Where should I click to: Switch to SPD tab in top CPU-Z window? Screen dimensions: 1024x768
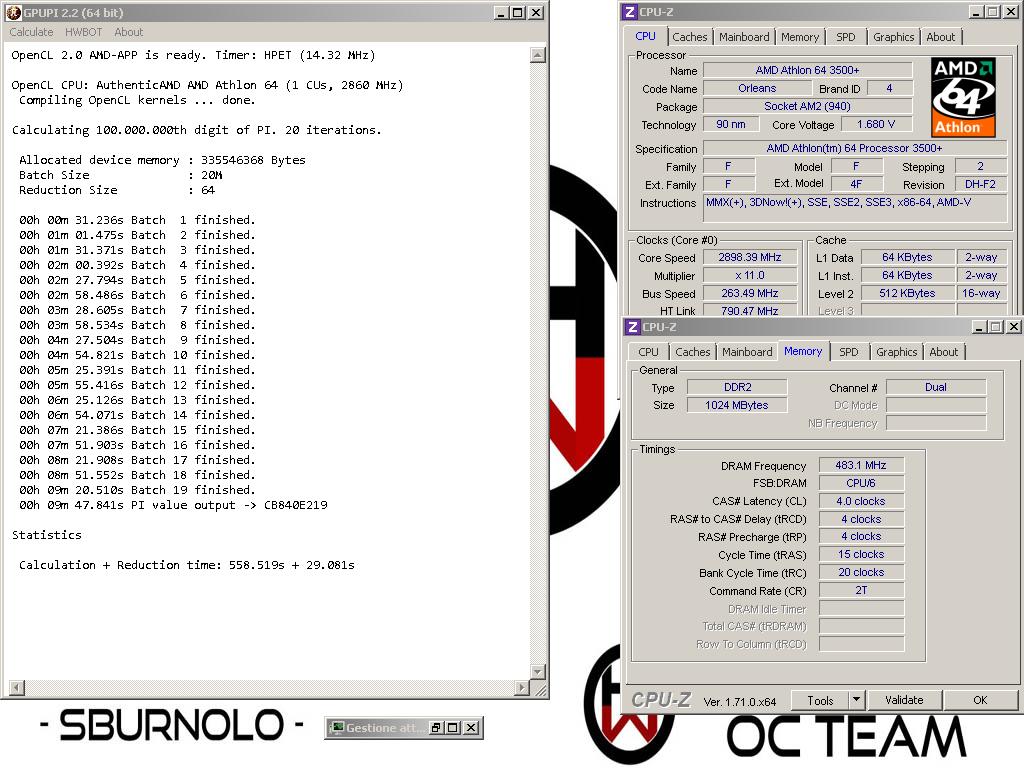coord(846,37)
